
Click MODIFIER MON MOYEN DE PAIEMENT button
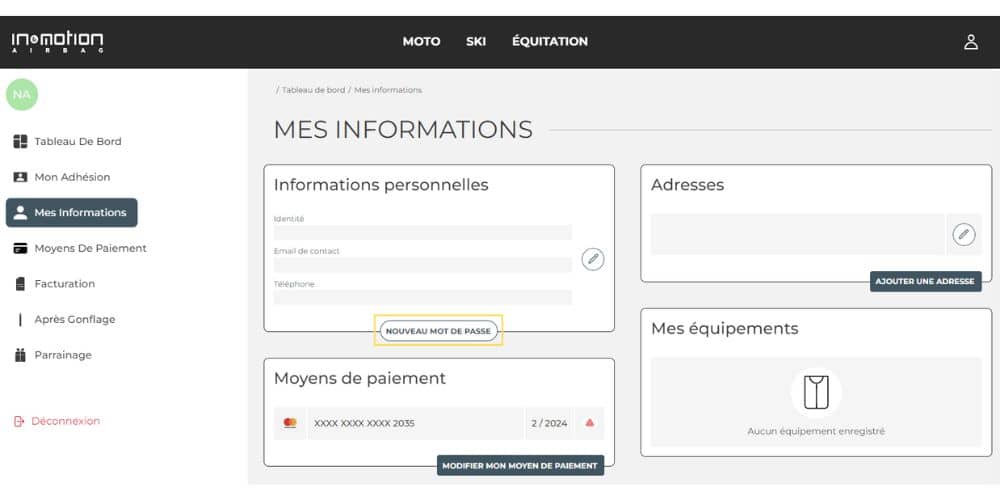[x=520, y=466]
